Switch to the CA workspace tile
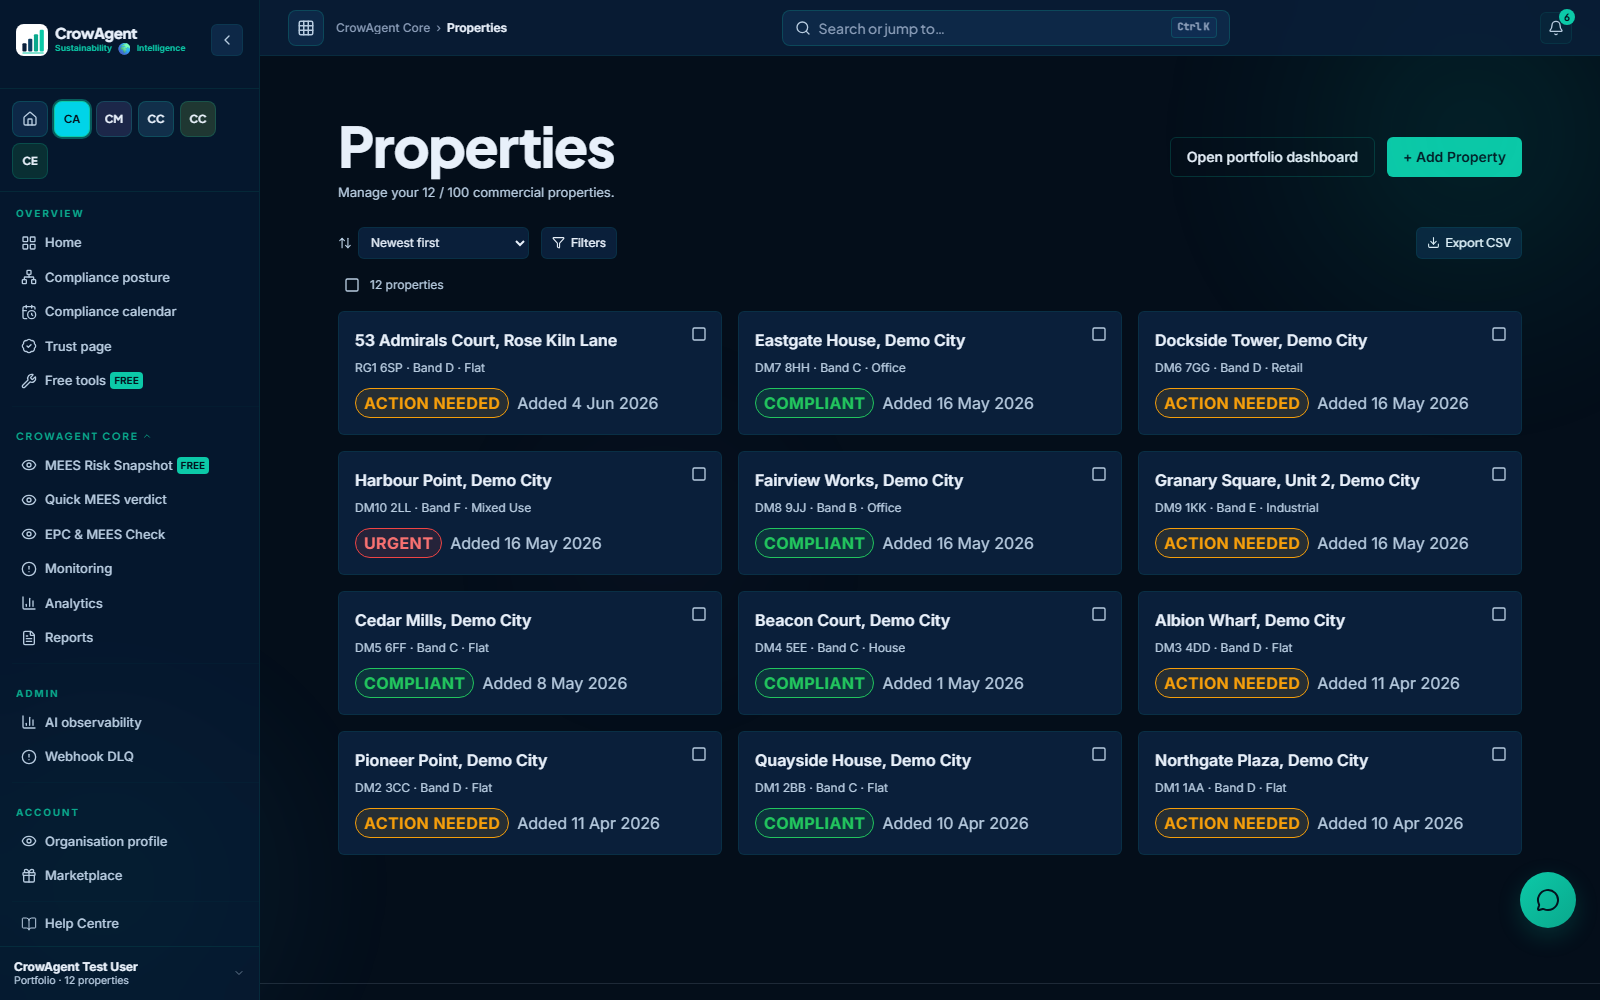The image size is (1600, 1000). [72, 119]
